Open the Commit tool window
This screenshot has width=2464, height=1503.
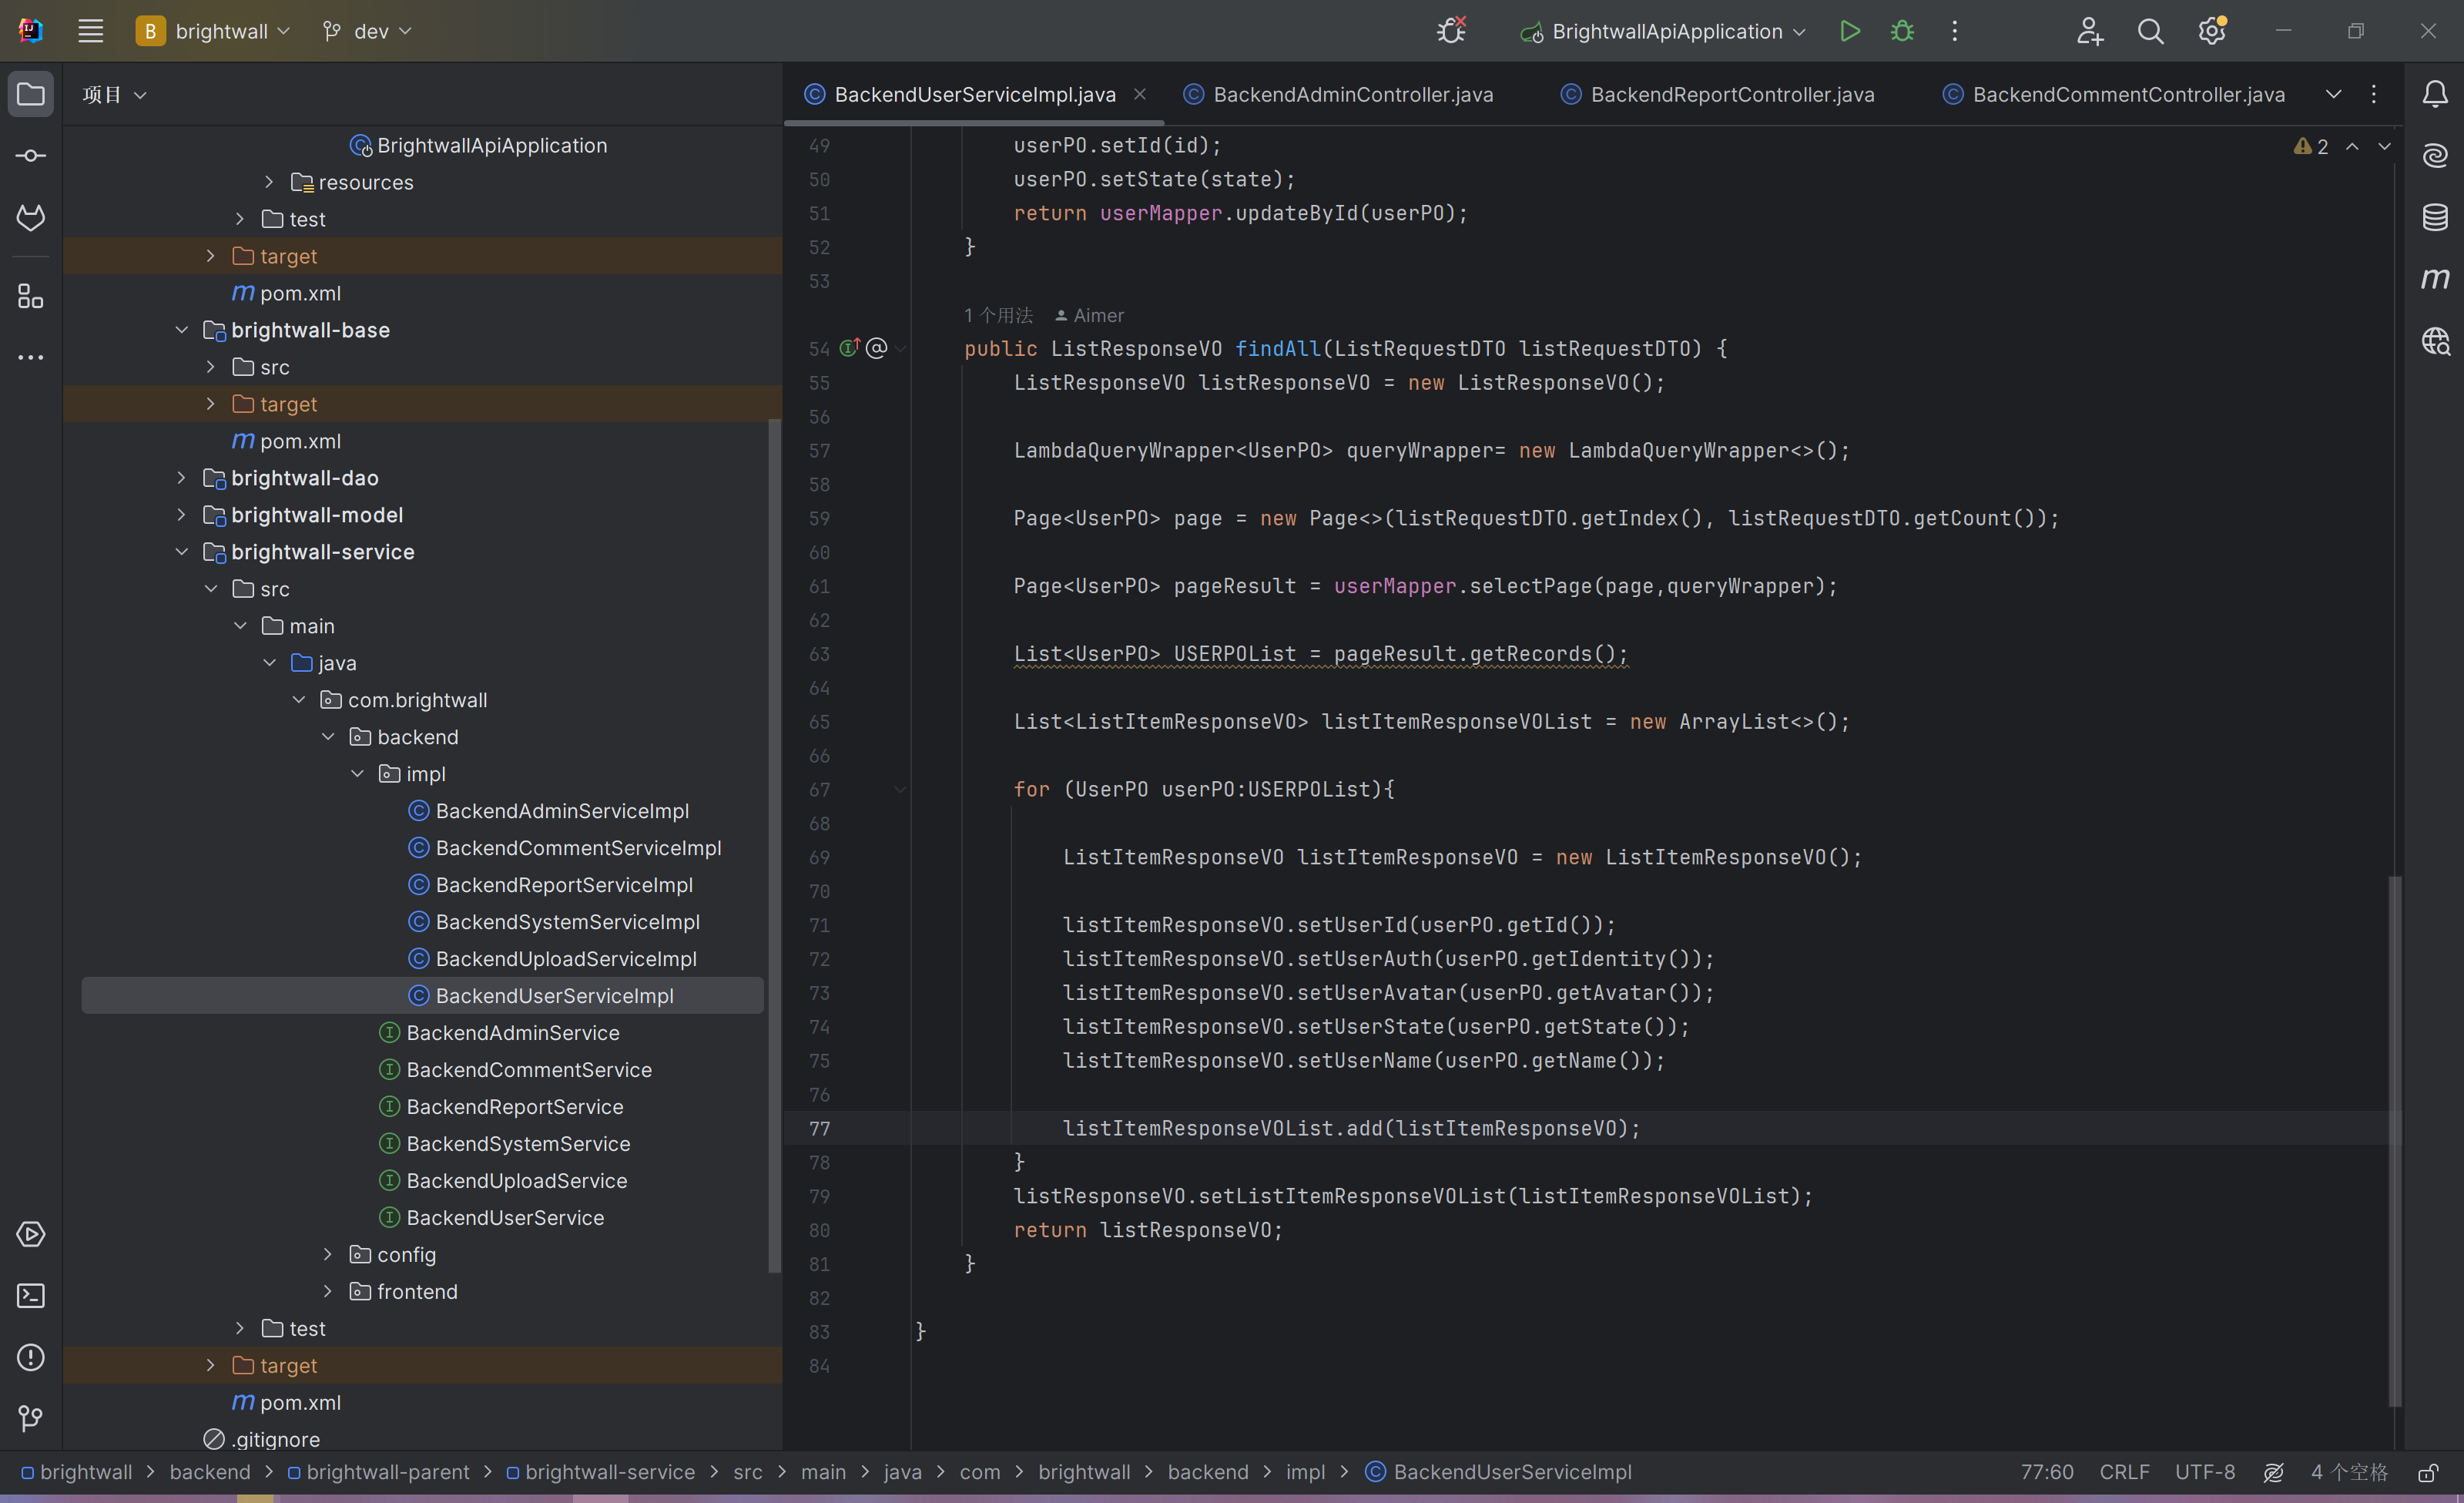31,156
